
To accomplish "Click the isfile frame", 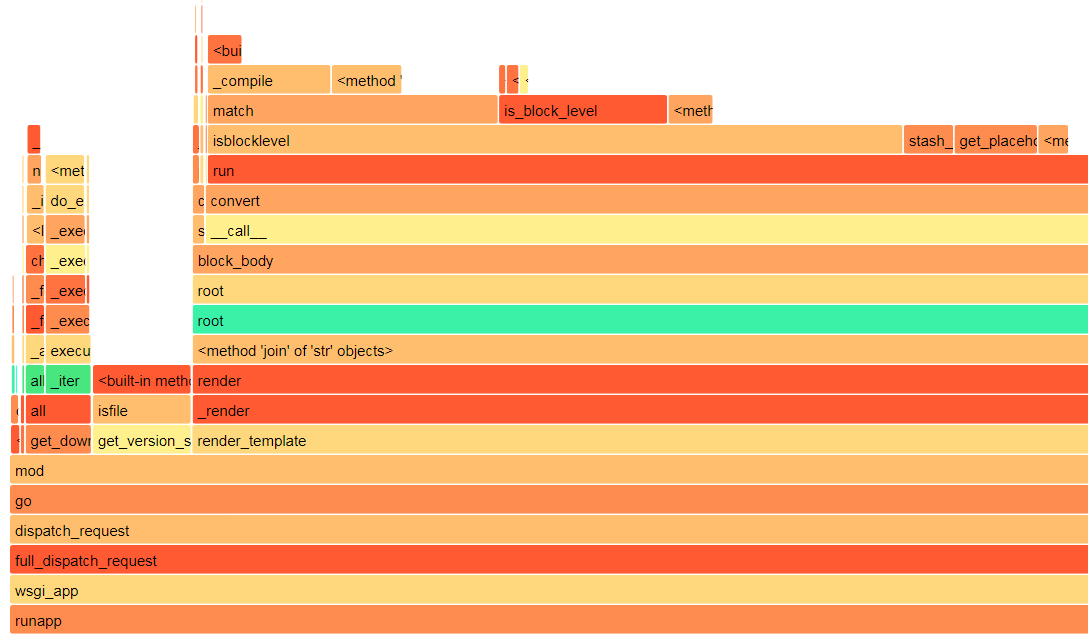I will pos(140,410).
